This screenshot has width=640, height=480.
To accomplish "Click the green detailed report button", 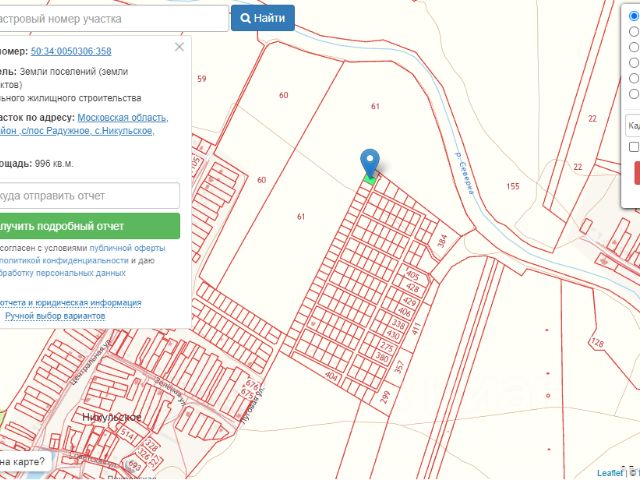I will coord(88,226).
